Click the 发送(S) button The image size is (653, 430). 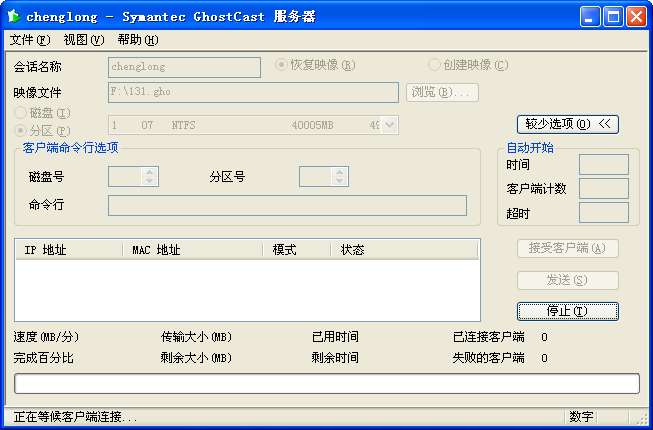(568, 280)
